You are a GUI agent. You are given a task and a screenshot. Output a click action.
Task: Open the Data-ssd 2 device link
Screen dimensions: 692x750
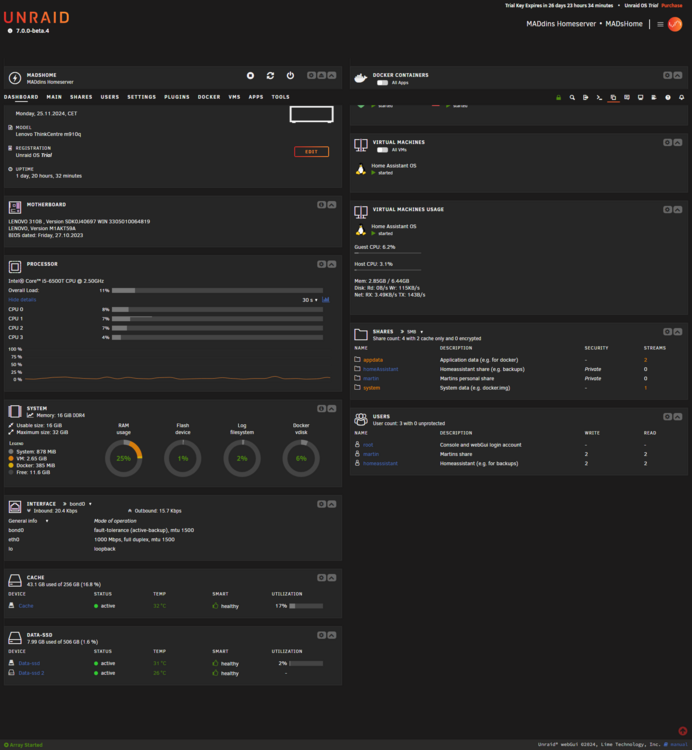[x=31, y=673]
